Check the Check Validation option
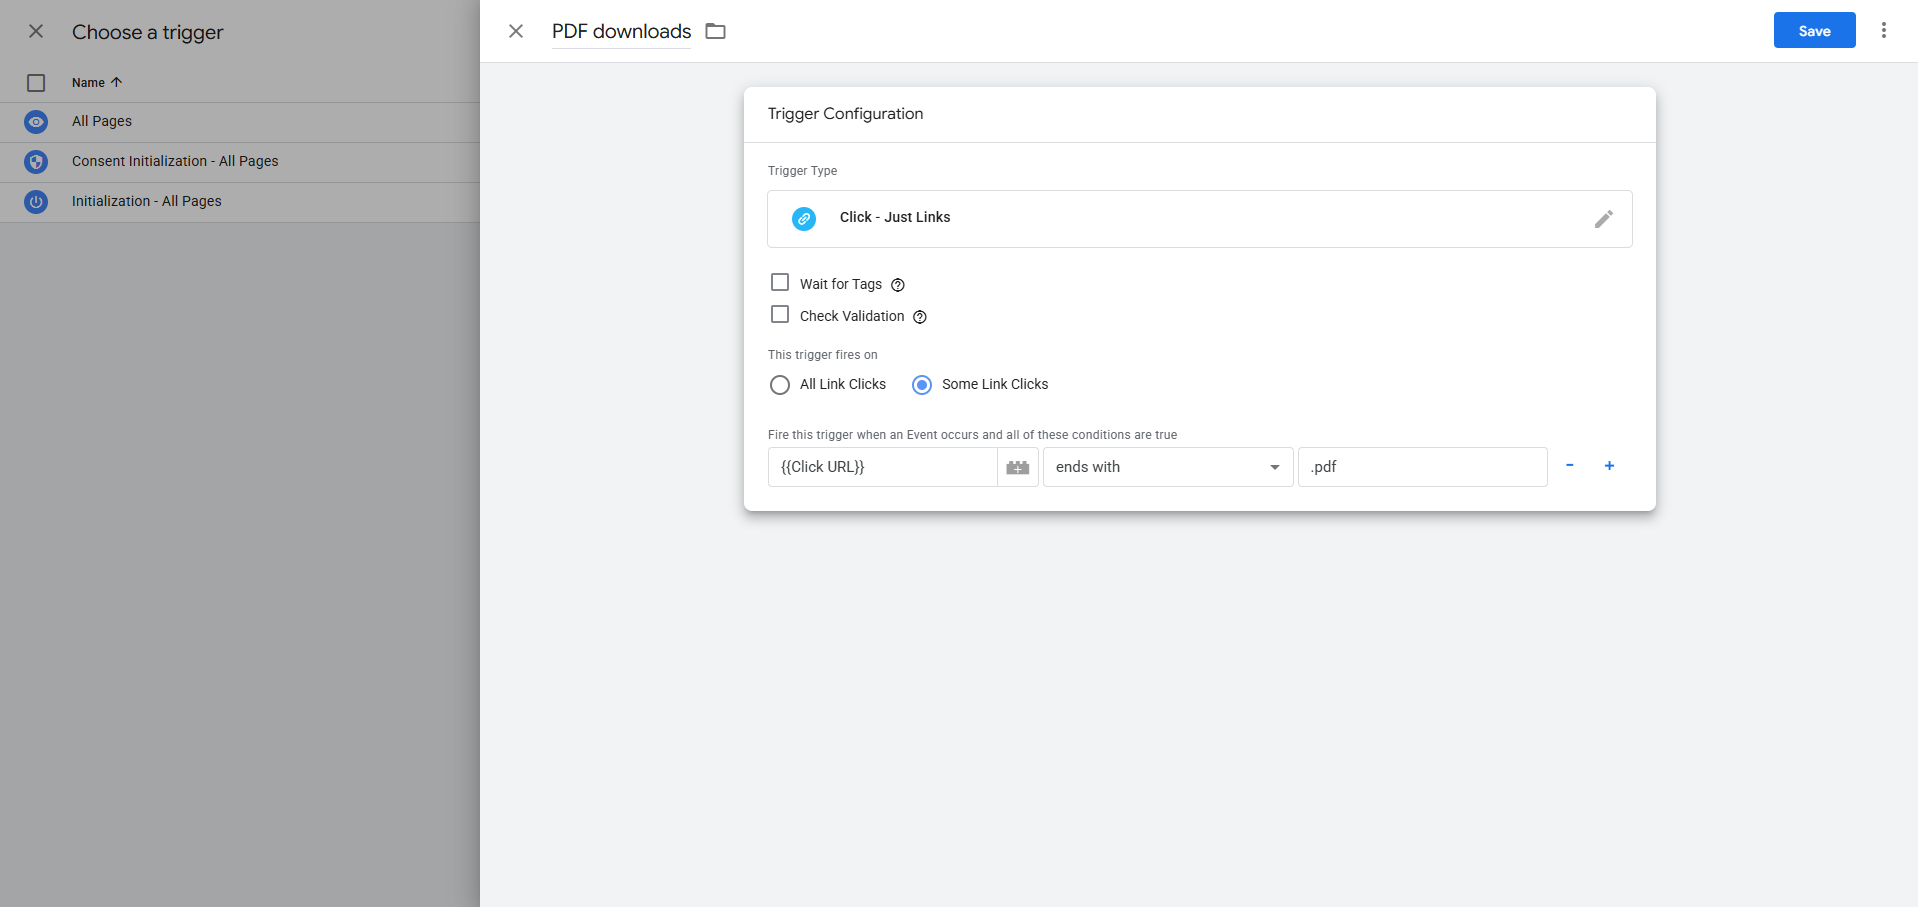 click(x=780, y=314)
